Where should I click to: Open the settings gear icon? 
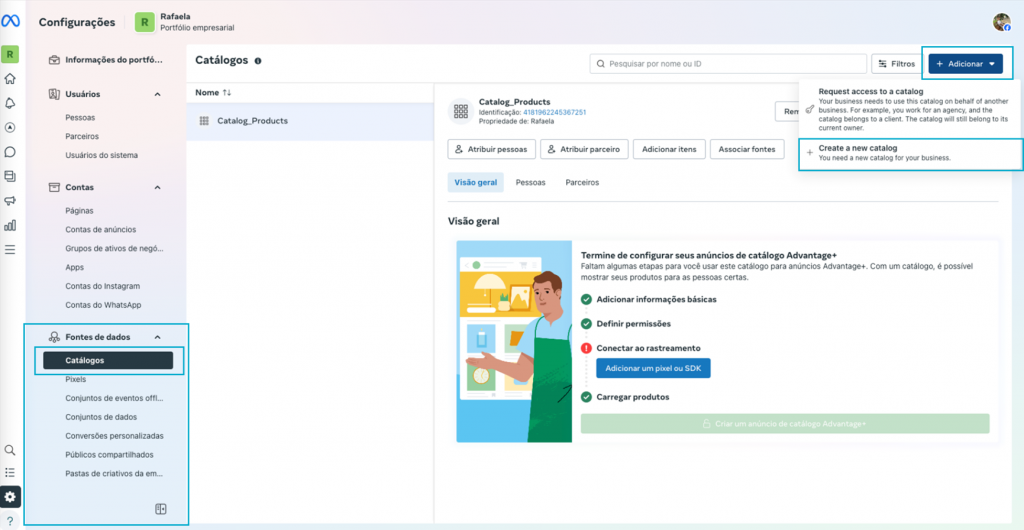pyautogui.click(x=10, y=497)
